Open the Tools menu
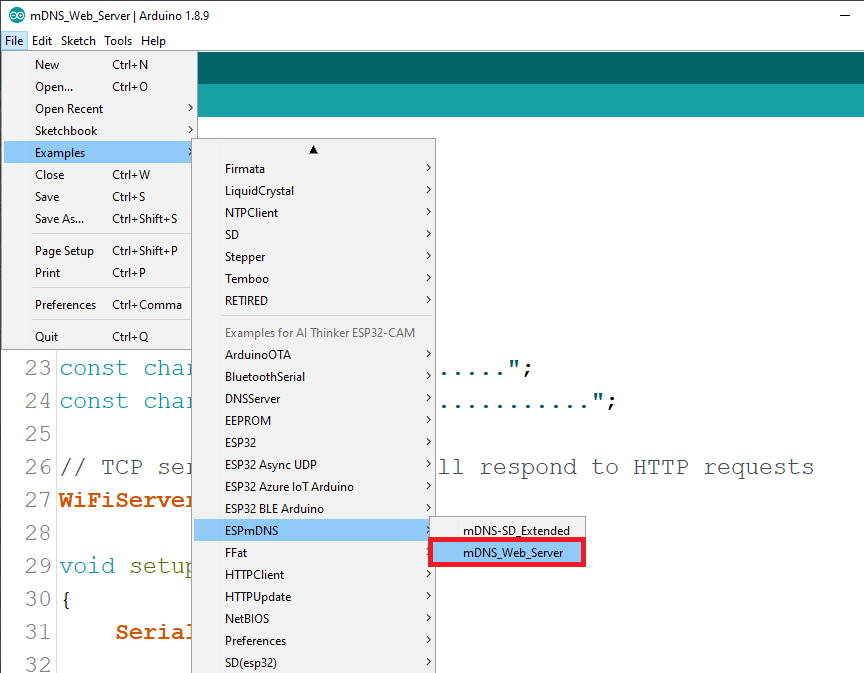Image resolution: width=864 pixels, height=673 pixels. (x=118, y=41)
